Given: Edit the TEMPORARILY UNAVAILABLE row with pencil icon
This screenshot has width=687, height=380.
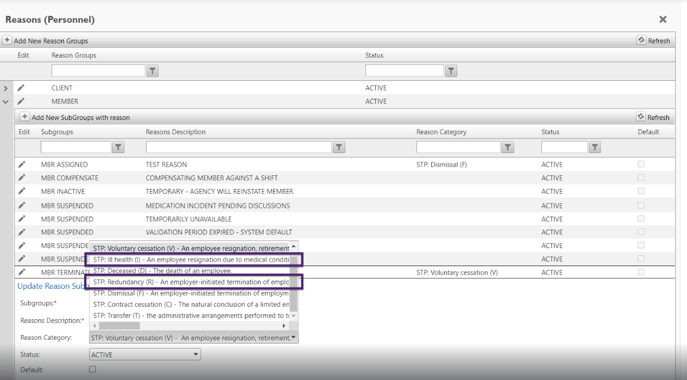Looking at the screenshot, I should [21, 219].
